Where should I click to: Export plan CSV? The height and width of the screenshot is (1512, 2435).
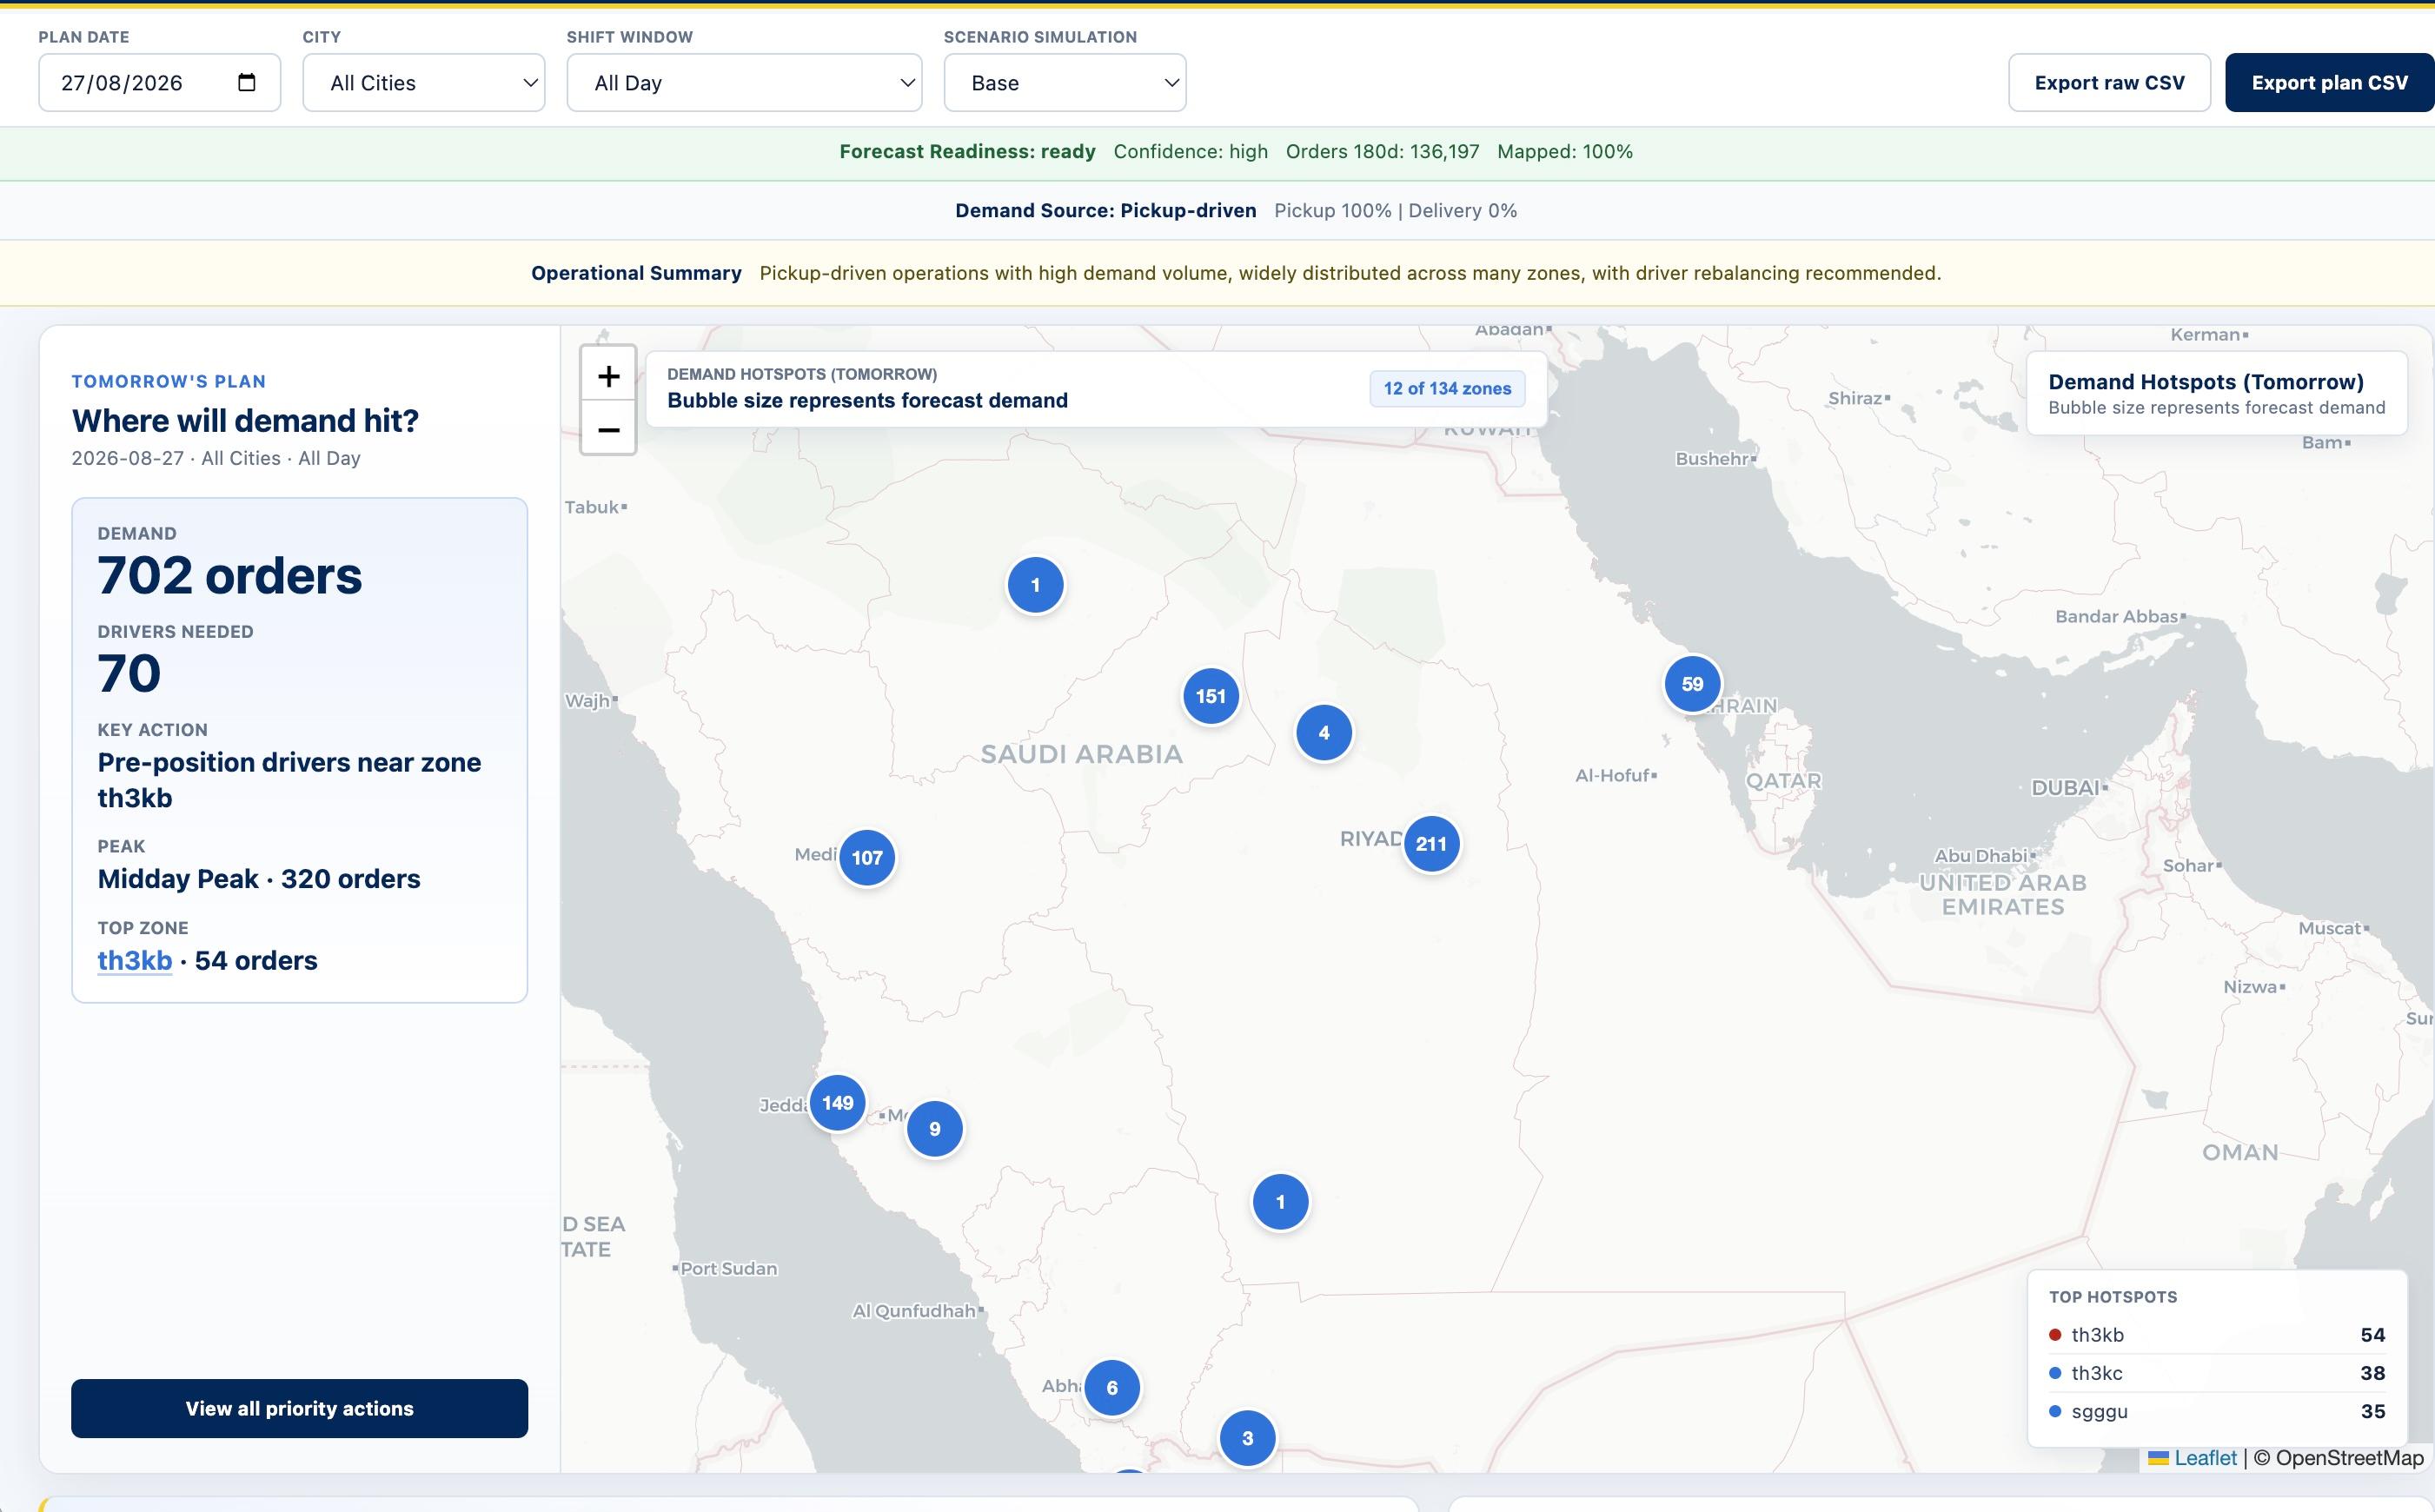click(2329, 83)
